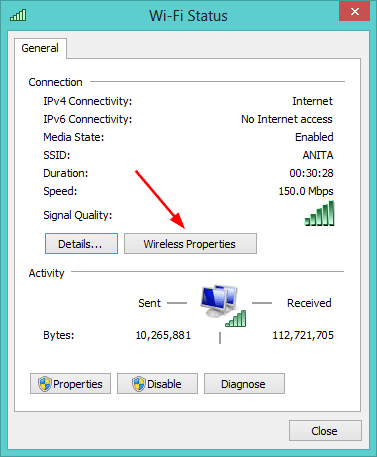Open the General tab
The width and height of the screenshot is (377, 457).
40,48
